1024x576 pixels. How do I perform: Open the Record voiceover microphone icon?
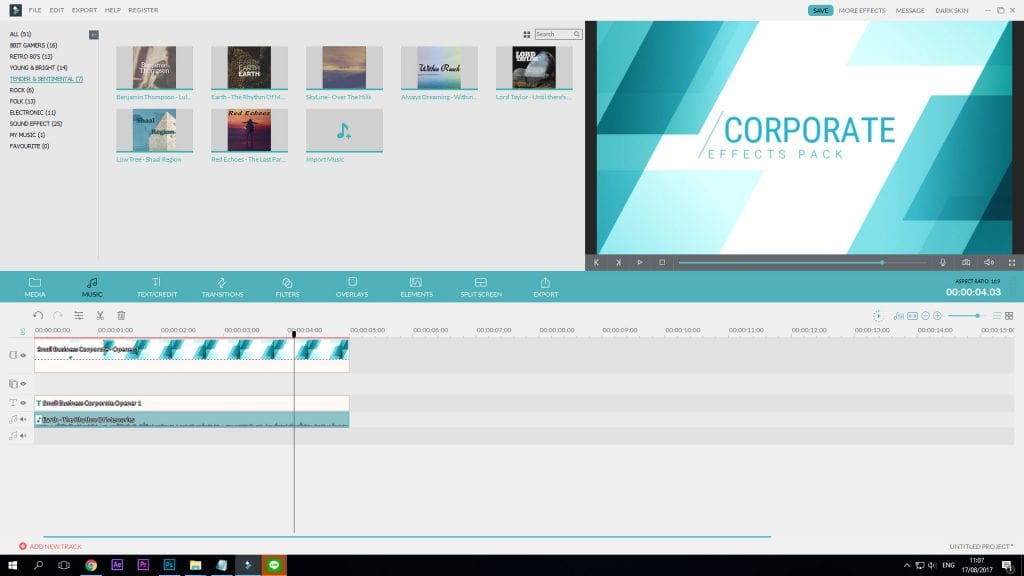944,262
